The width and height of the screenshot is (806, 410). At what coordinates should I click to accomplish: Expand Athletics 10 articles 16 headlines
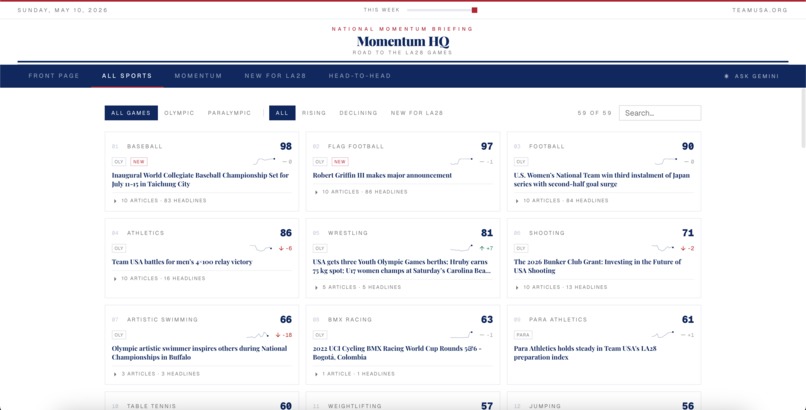[159, 278]
